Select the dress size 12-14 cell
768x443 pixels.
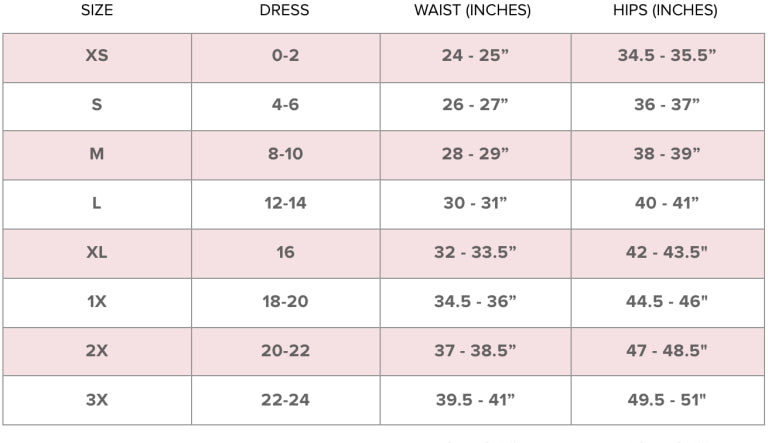(x=286, y=203)
